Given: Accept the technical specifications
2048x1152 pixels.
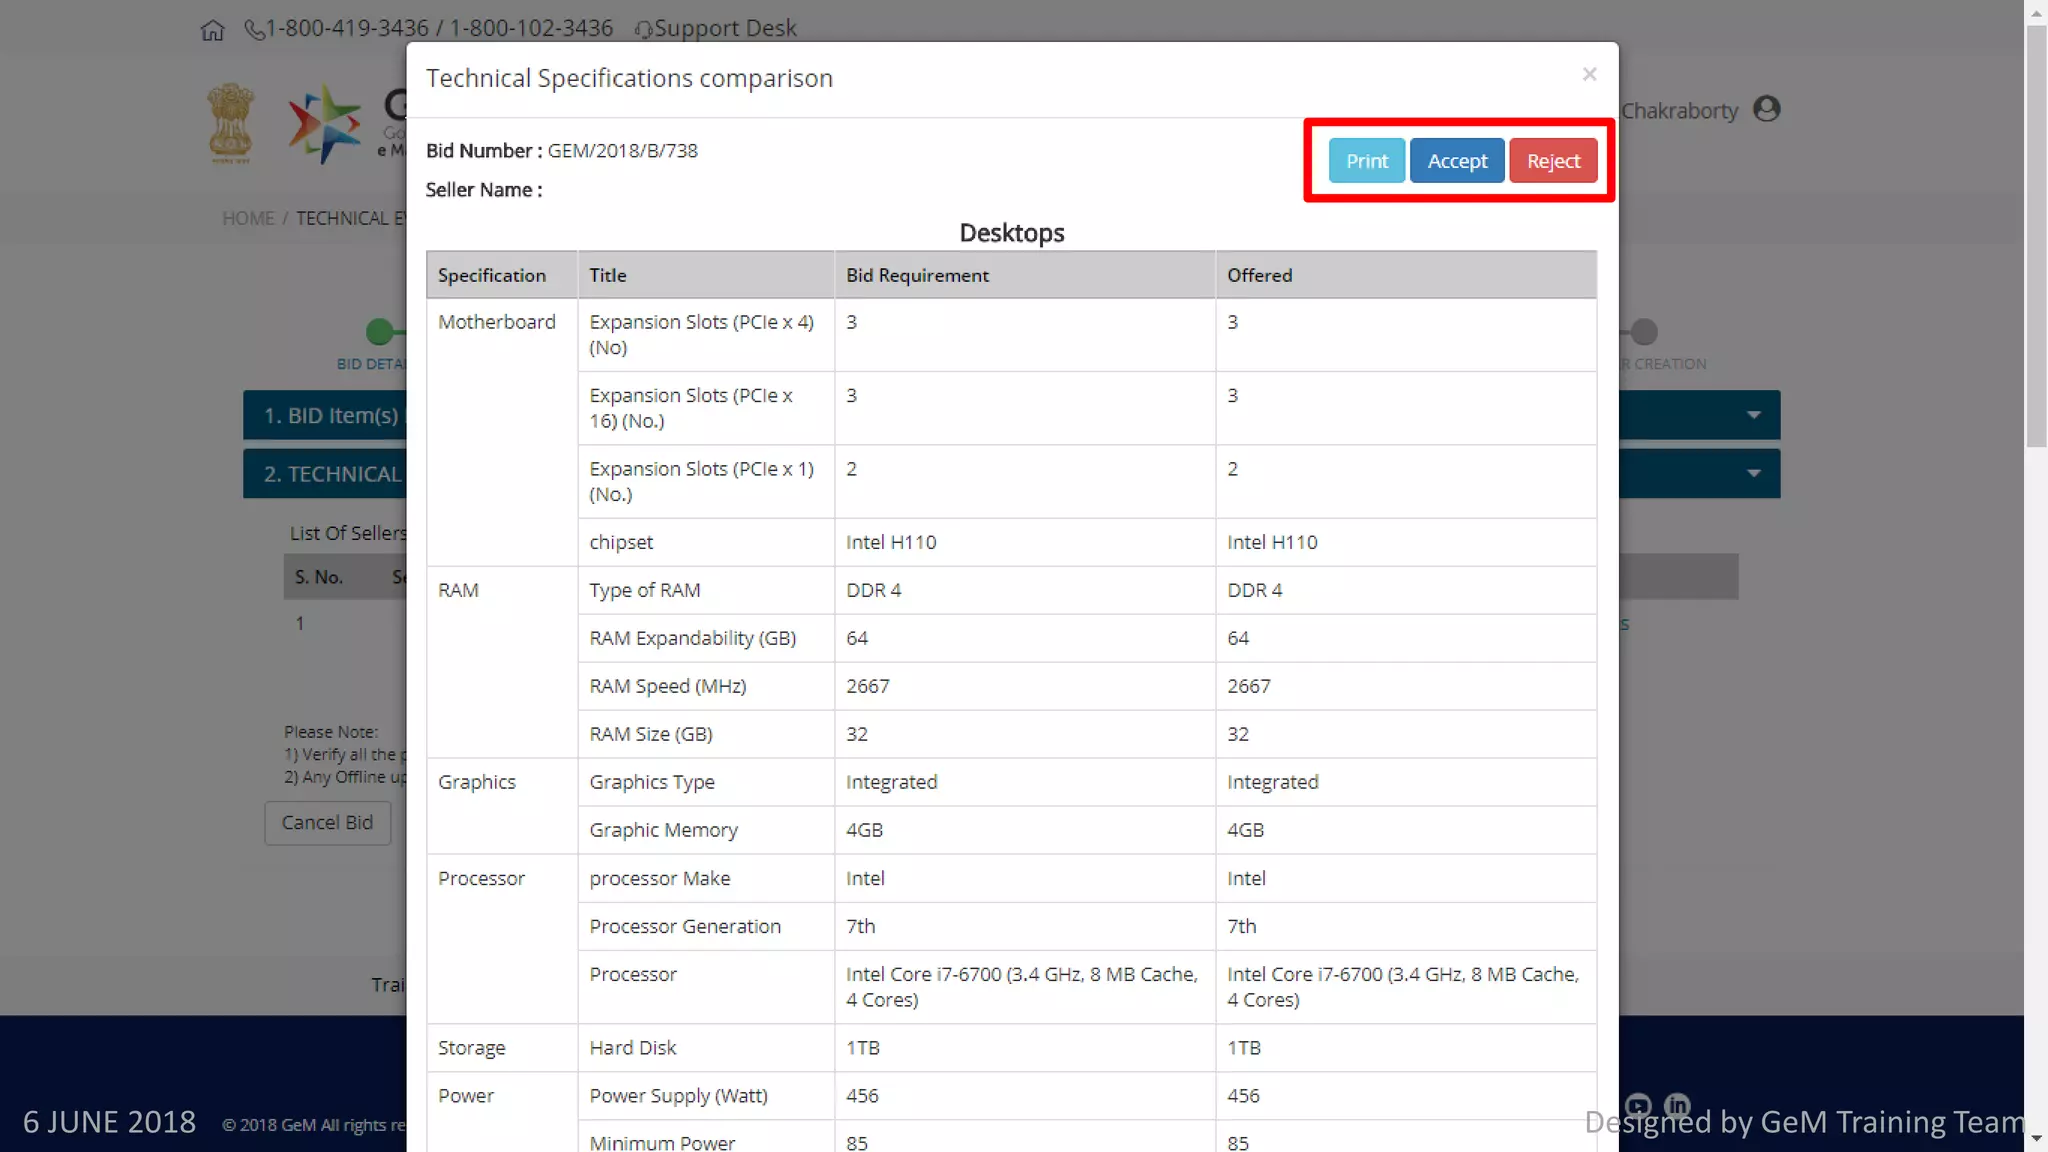Looking at the screenshot, I should coord(1456,161).
